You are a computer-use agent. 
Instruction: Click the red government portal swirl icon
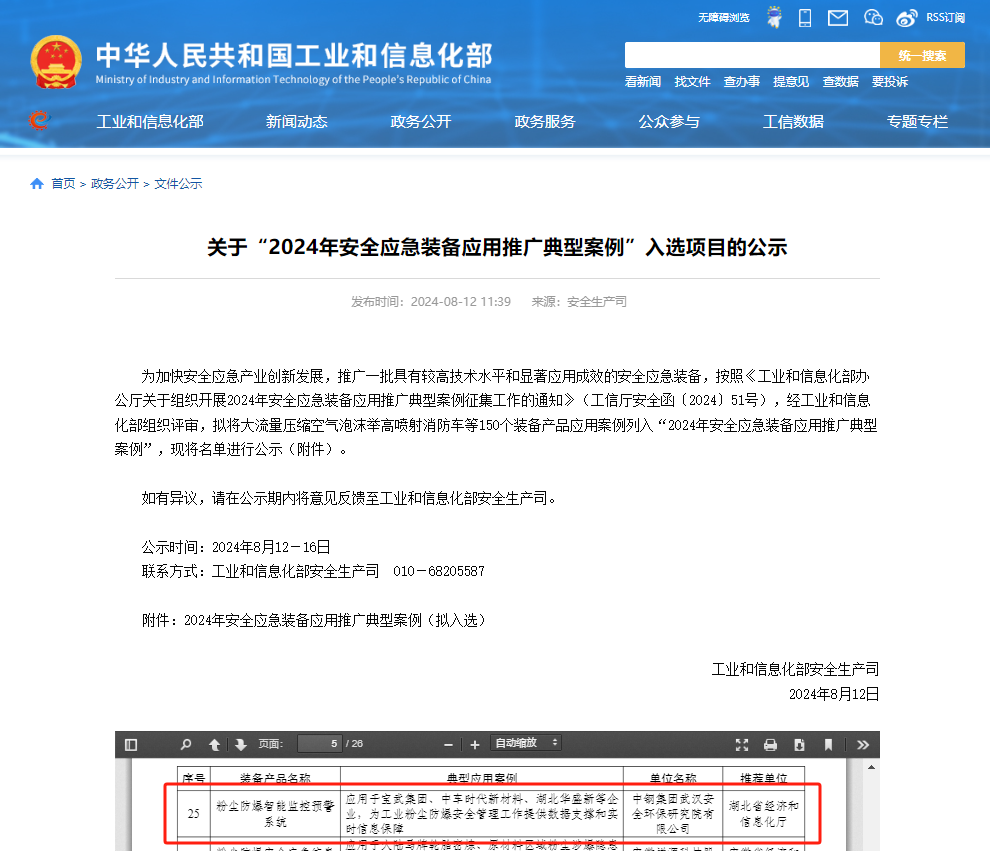click(39, 120)
